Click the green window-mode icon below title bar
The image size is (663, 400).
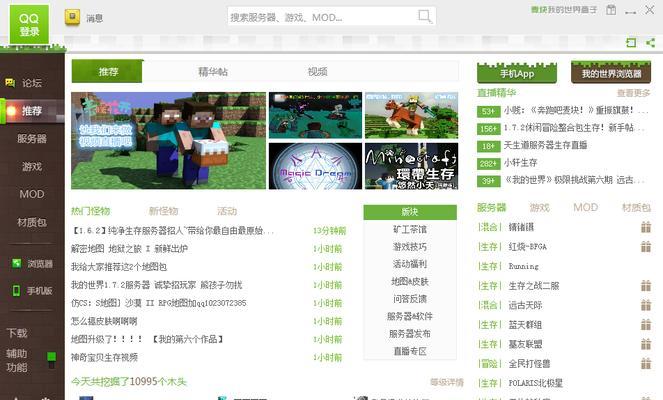(631, 42)
